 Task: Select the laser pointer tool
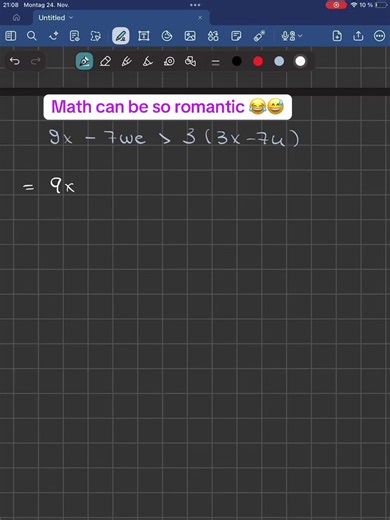coord(259,36)
